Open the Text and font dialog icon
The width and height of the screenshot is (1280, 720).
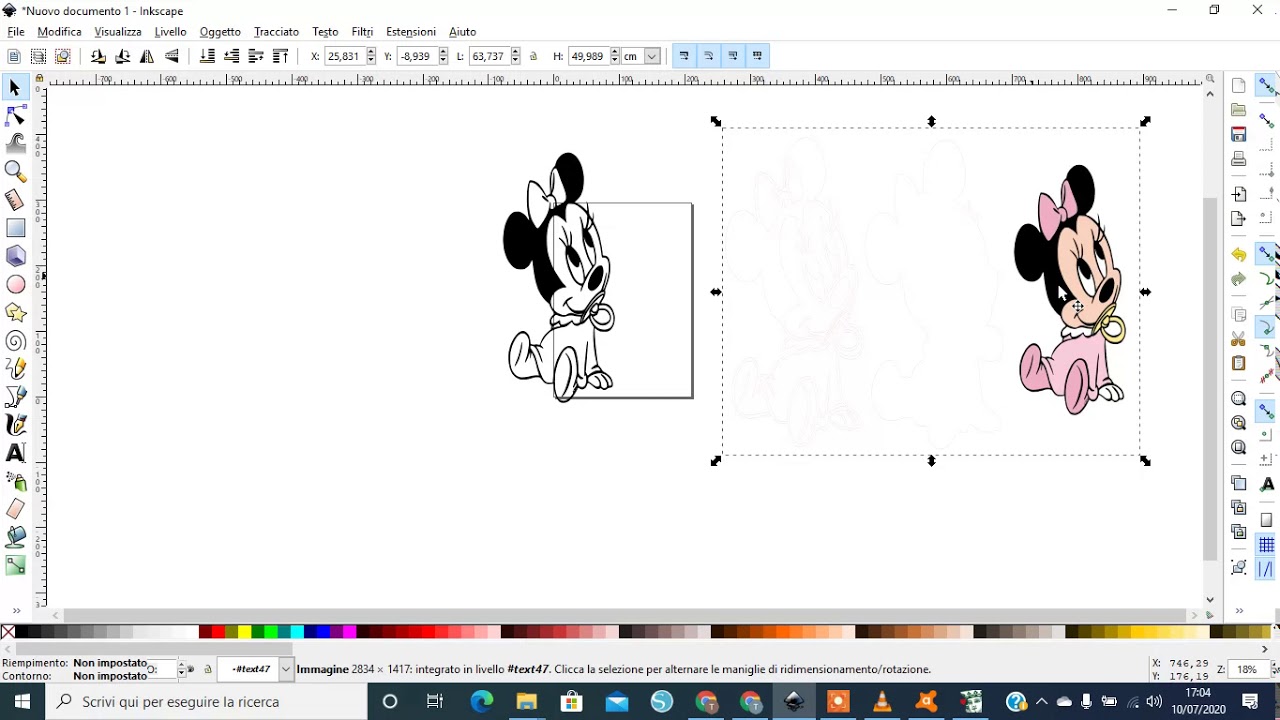point(1267,484)
